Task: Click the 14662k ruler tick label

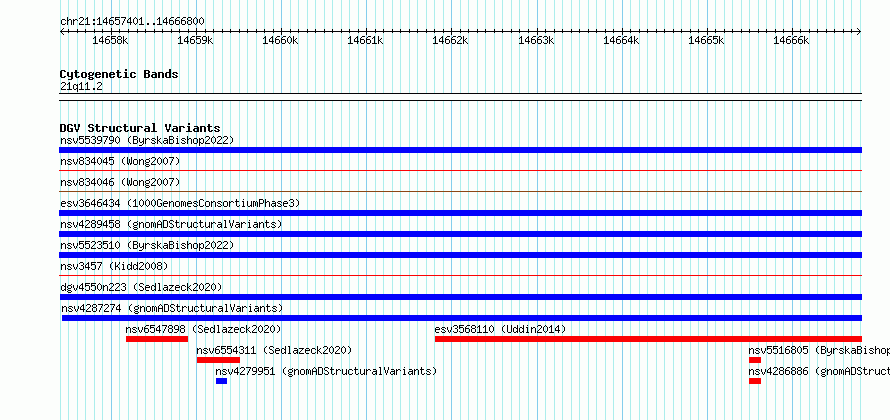Action: (451, 40)
